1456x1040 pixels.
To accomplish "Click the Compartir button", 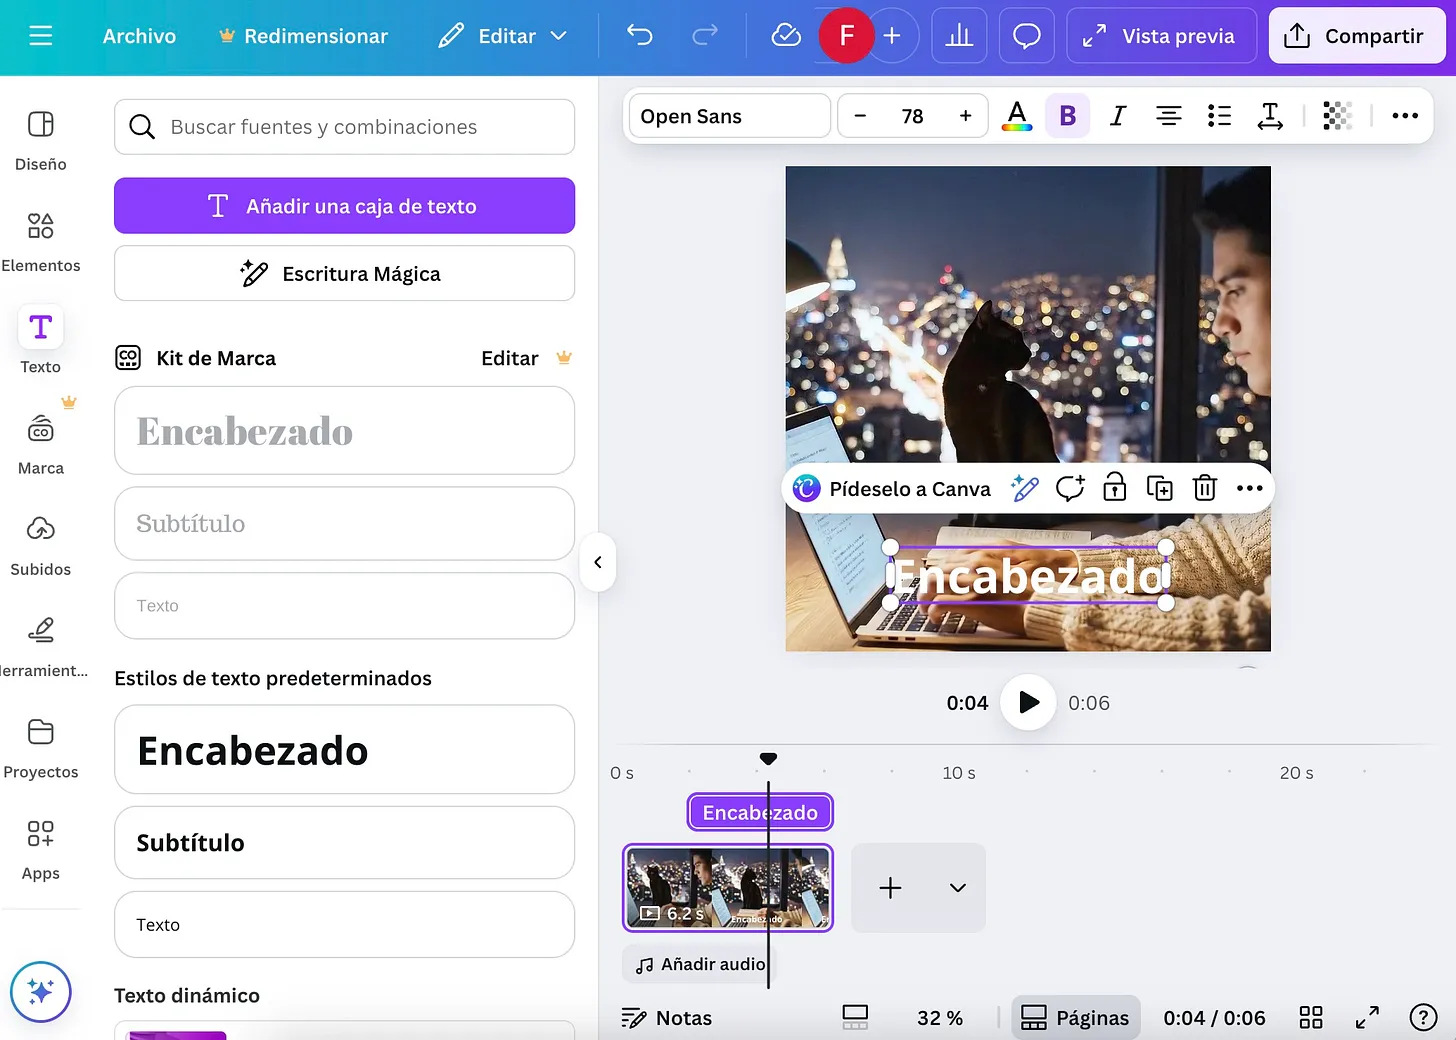I will coord(1356,35).
